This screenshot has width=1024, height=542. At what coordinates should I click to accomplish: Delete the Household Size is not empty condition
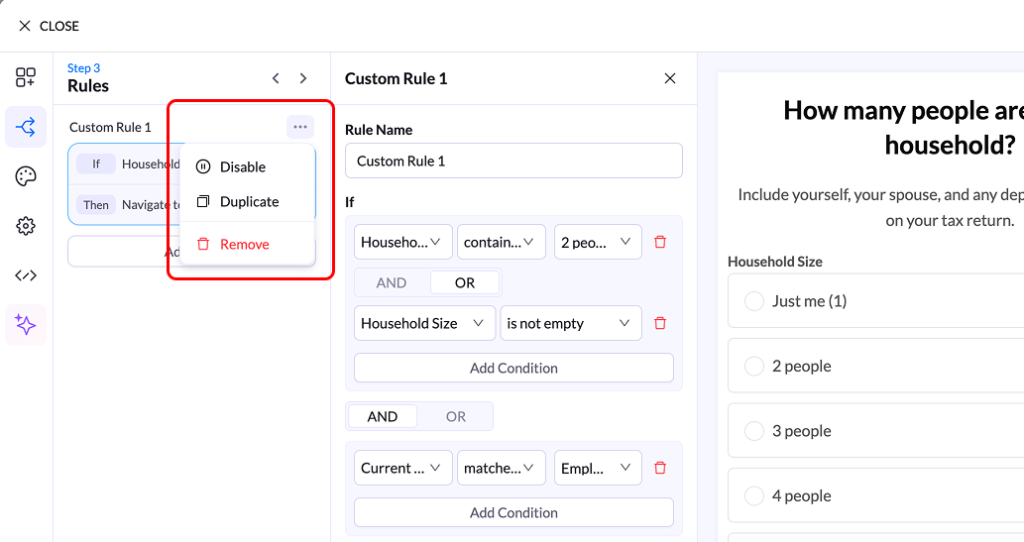pos(660,323)
